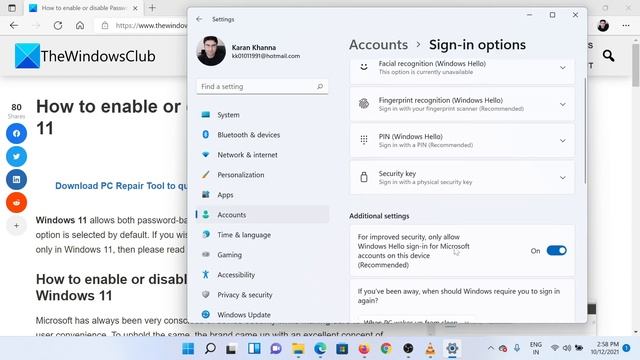Click the Accessibility person icon in sidebar
Viewport: 640px width, 360px height.
206,275
